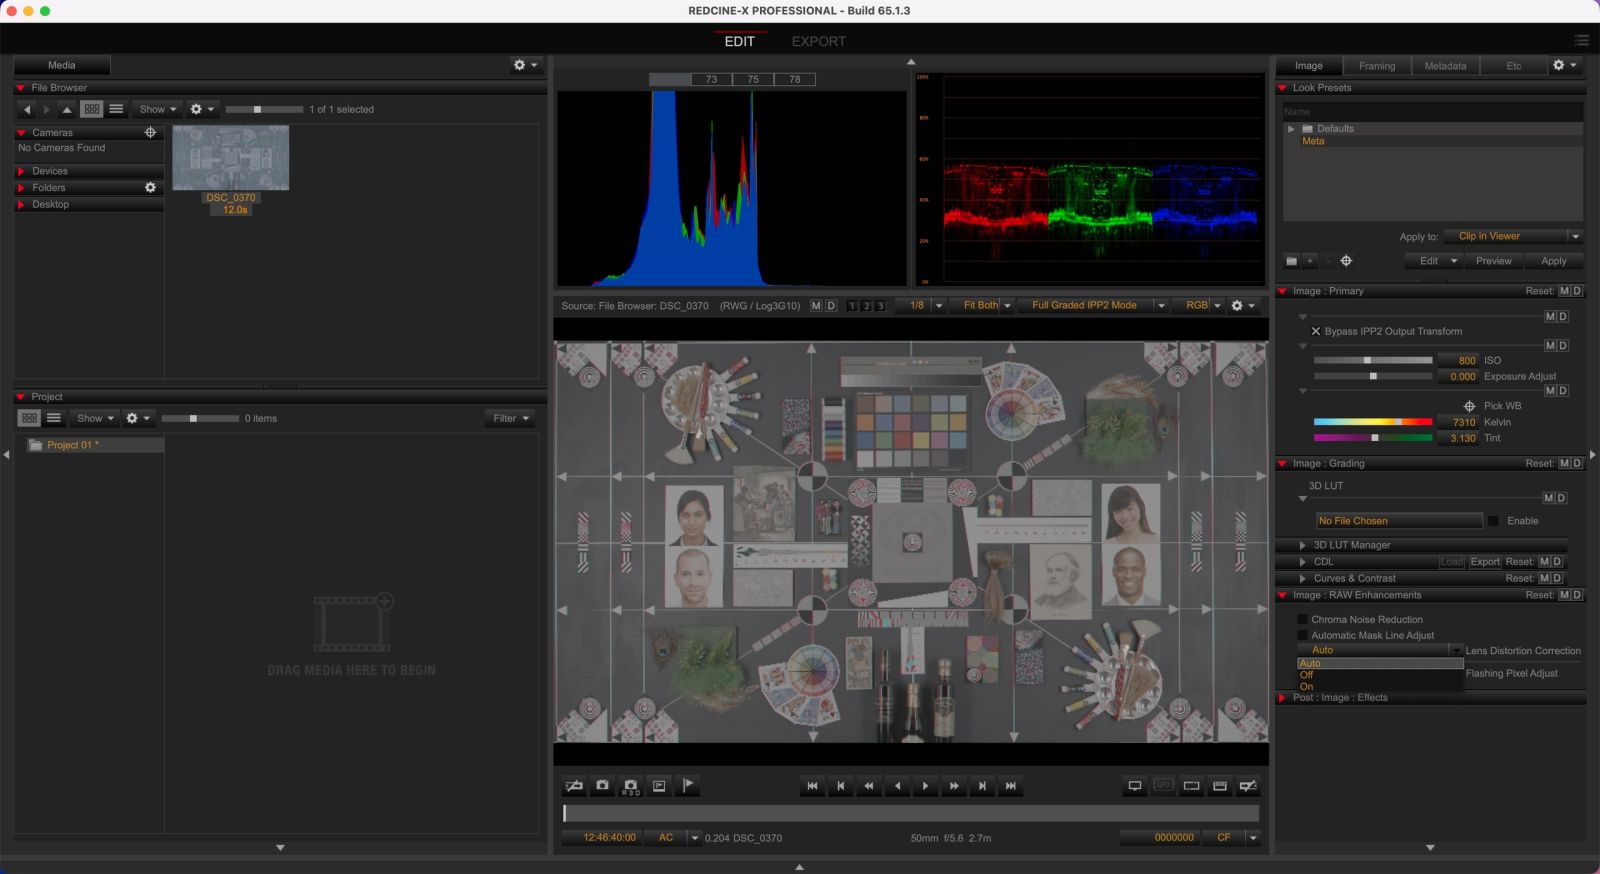1600x874 pixels.
Task: Click the R3D snapshot camera icon
Action: coord(631,786)
